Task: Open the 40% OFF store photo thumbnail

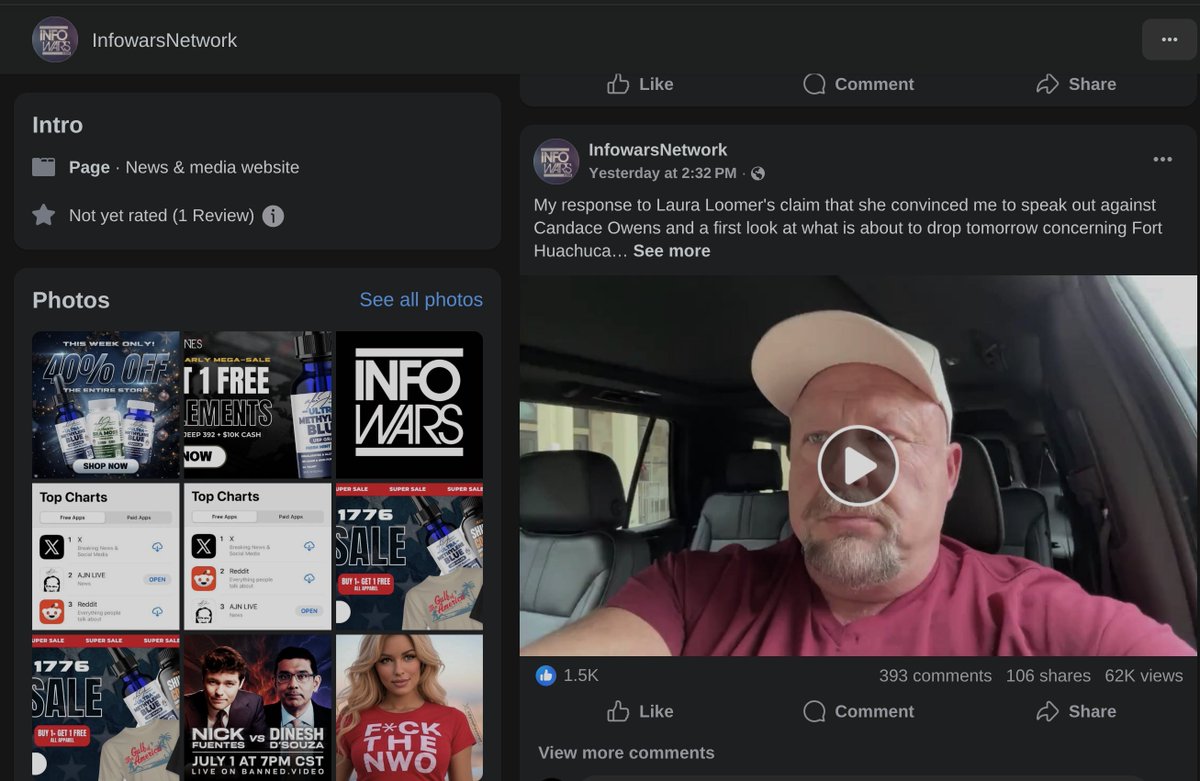Action: pos(106,404)
